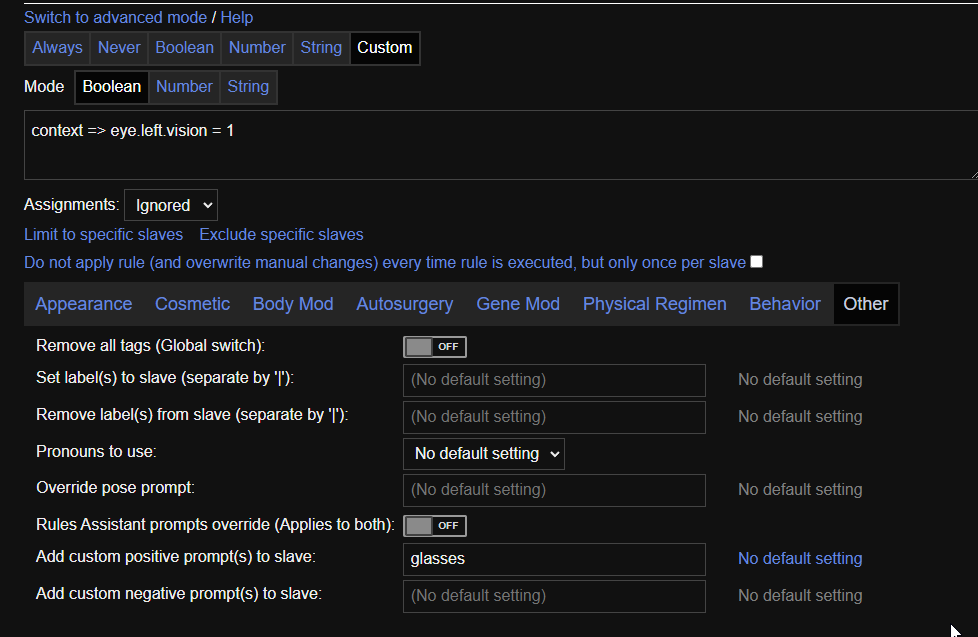Select the Always condition button

tap(57, 47)
